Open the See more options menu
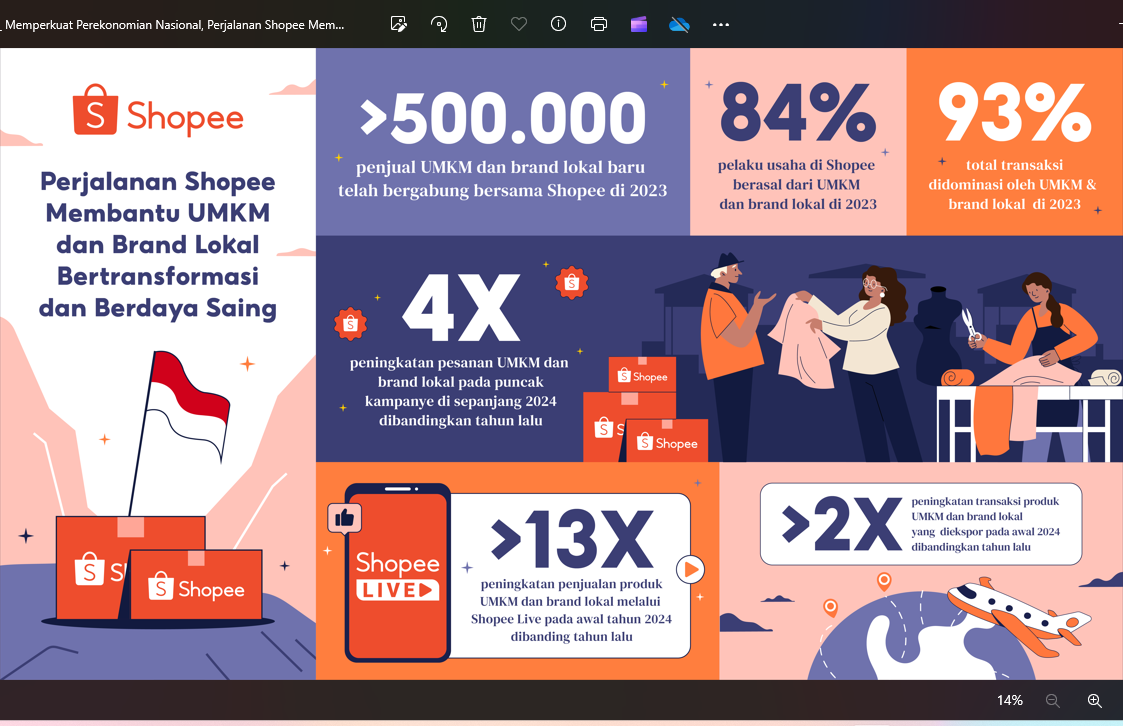The image size is (1123, 726). (x=720, y=24)
